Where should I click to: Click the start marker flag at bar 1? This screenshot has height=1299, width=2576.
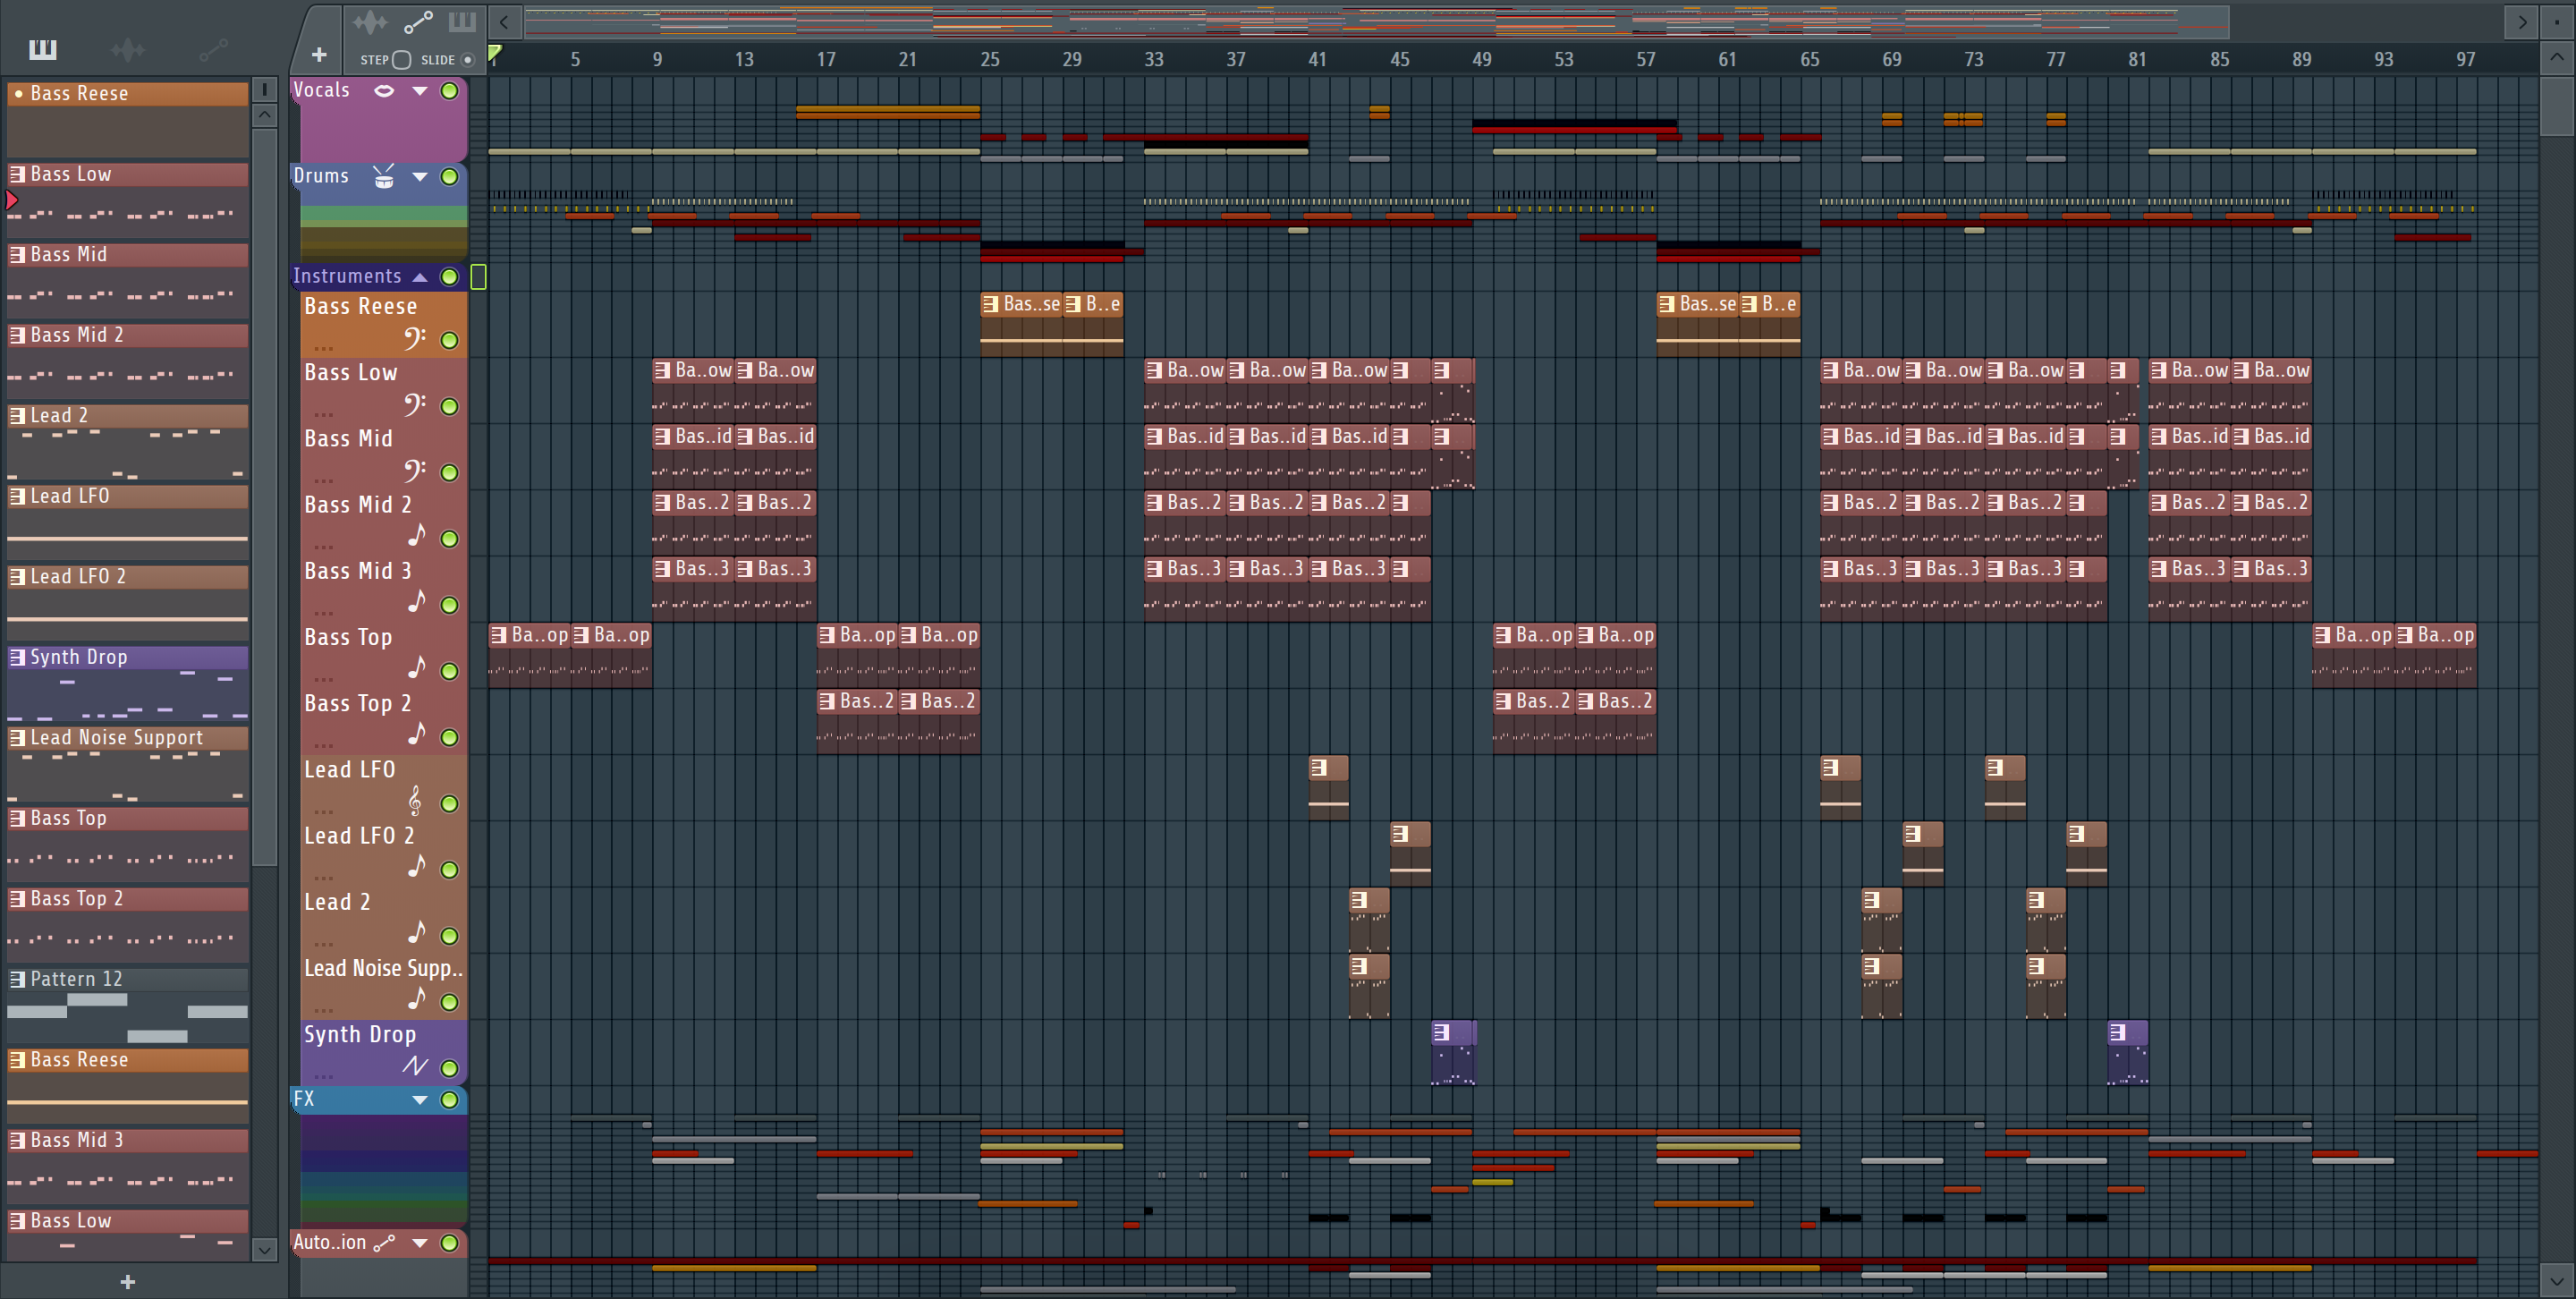click(x=495, y=53)
